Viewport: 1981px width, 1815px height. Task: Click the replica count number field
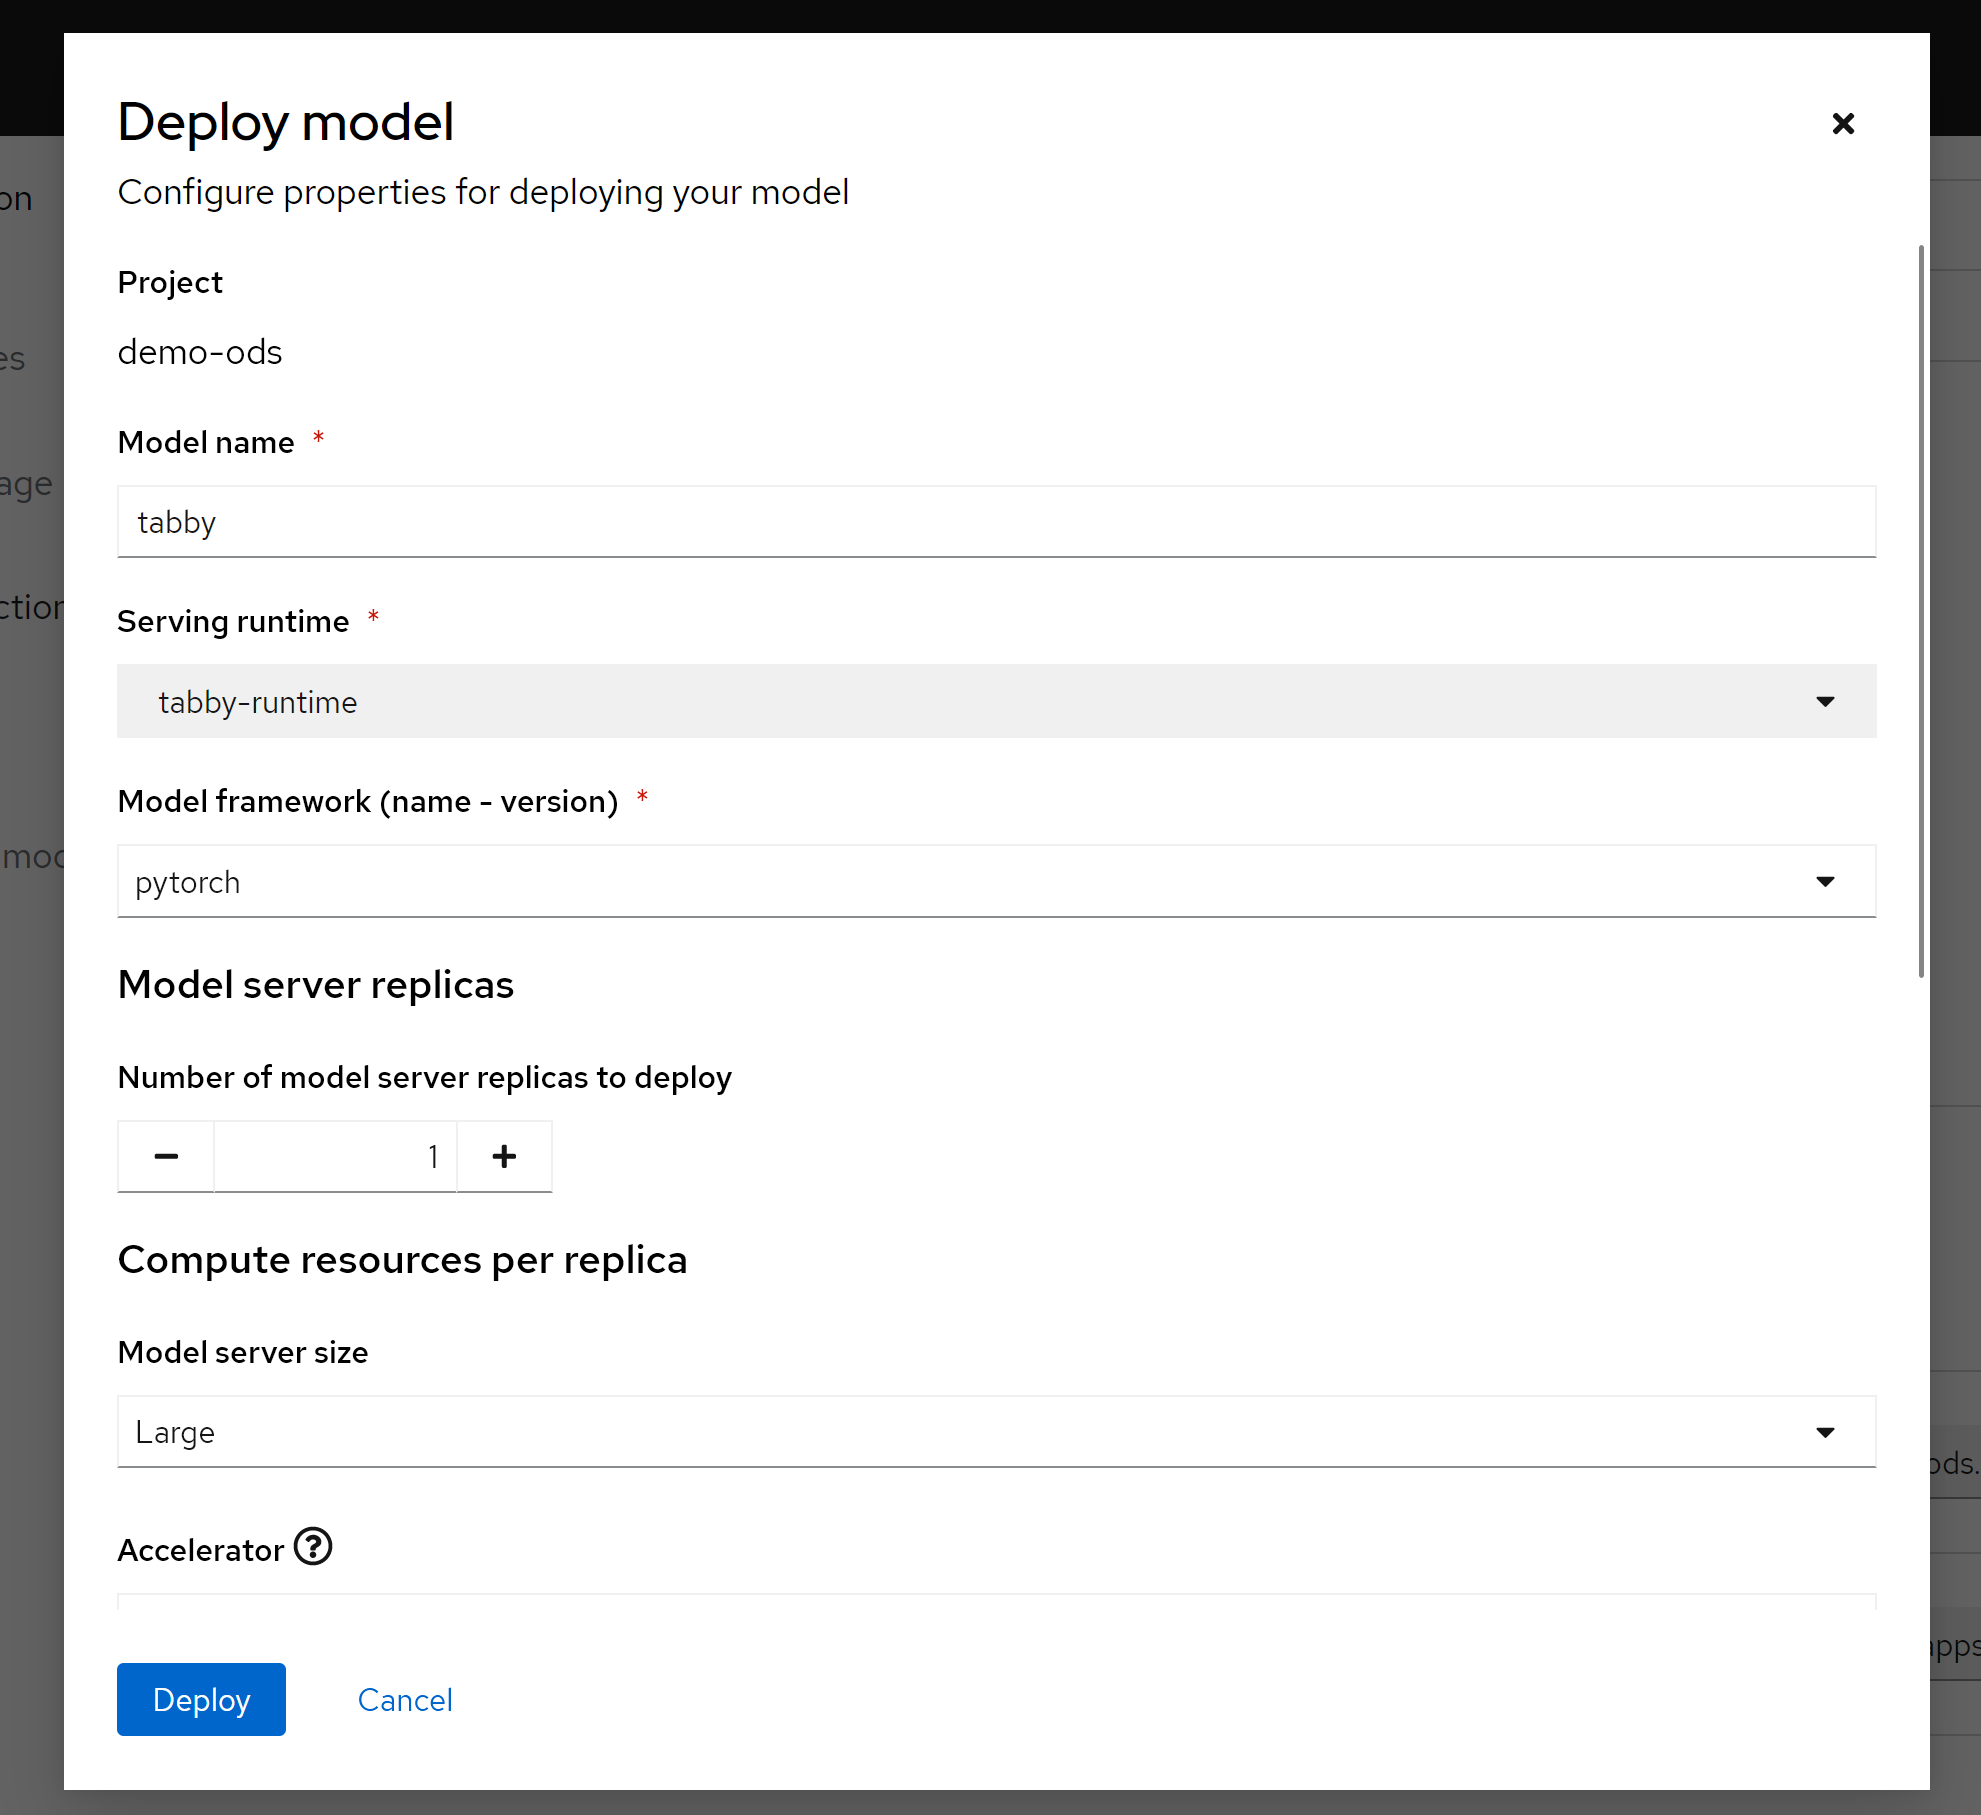[335, 1156]
